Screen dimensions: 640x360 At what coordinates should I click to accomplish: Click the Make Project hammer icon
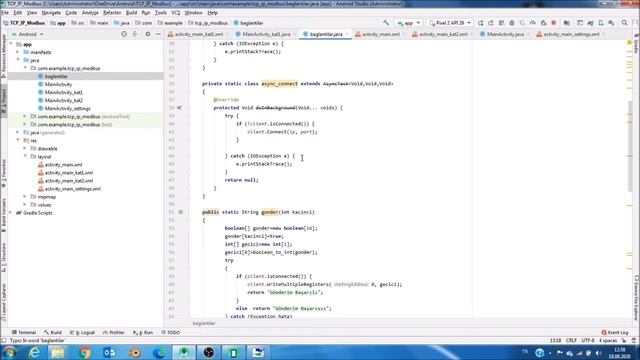(x=386, y=23)
